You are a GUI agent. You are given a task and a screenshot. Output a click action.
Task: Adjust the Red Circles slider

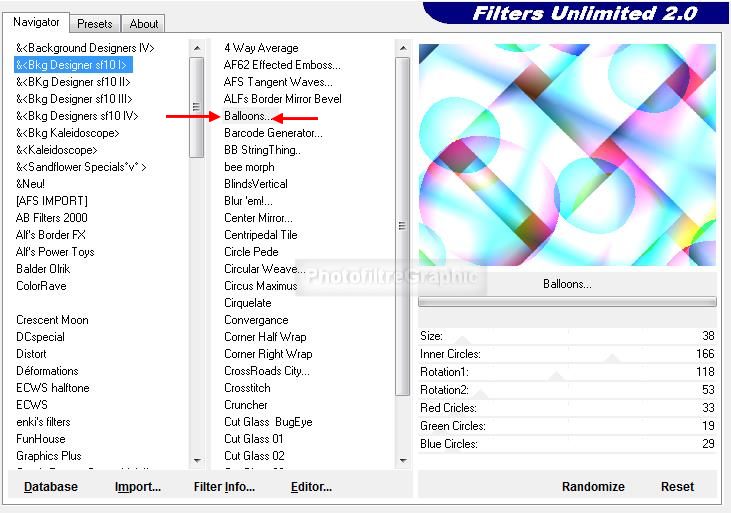[x=567, y=408]
